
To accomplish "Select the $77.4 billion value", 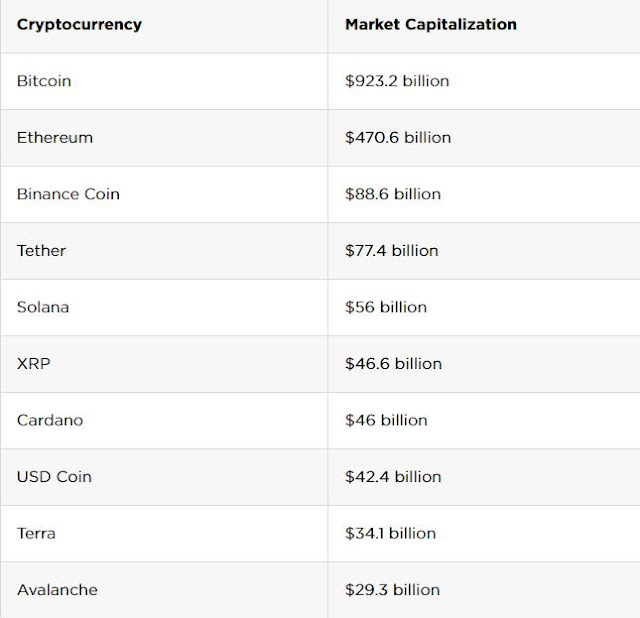I will (392, 250).
